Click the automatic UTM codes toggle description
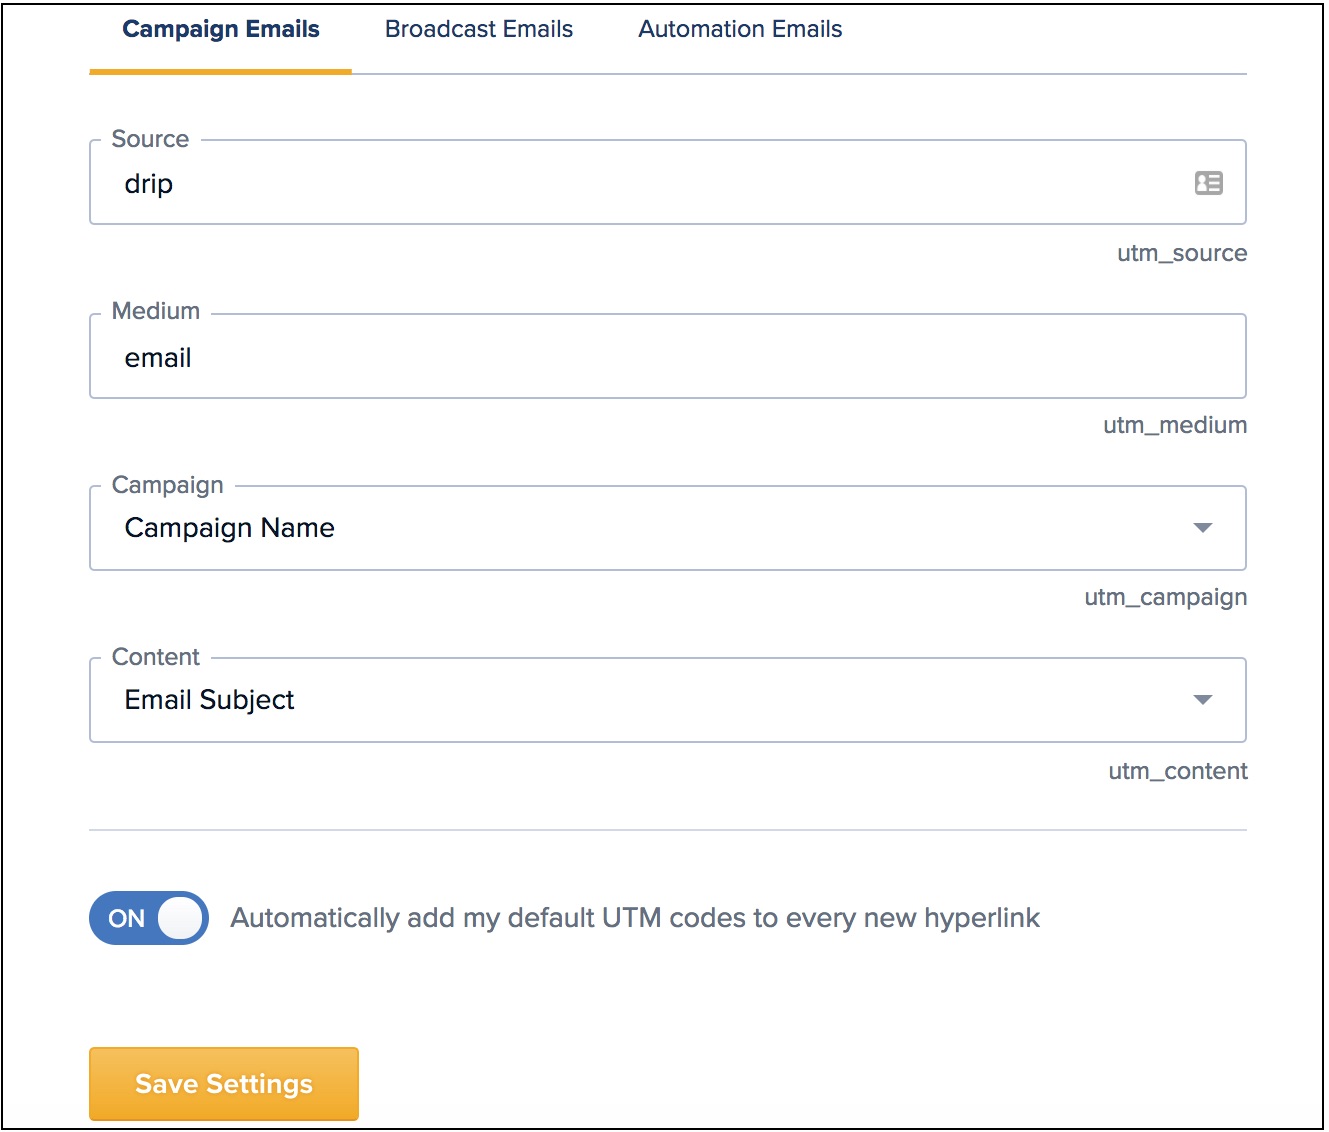 tap(635, 918)
